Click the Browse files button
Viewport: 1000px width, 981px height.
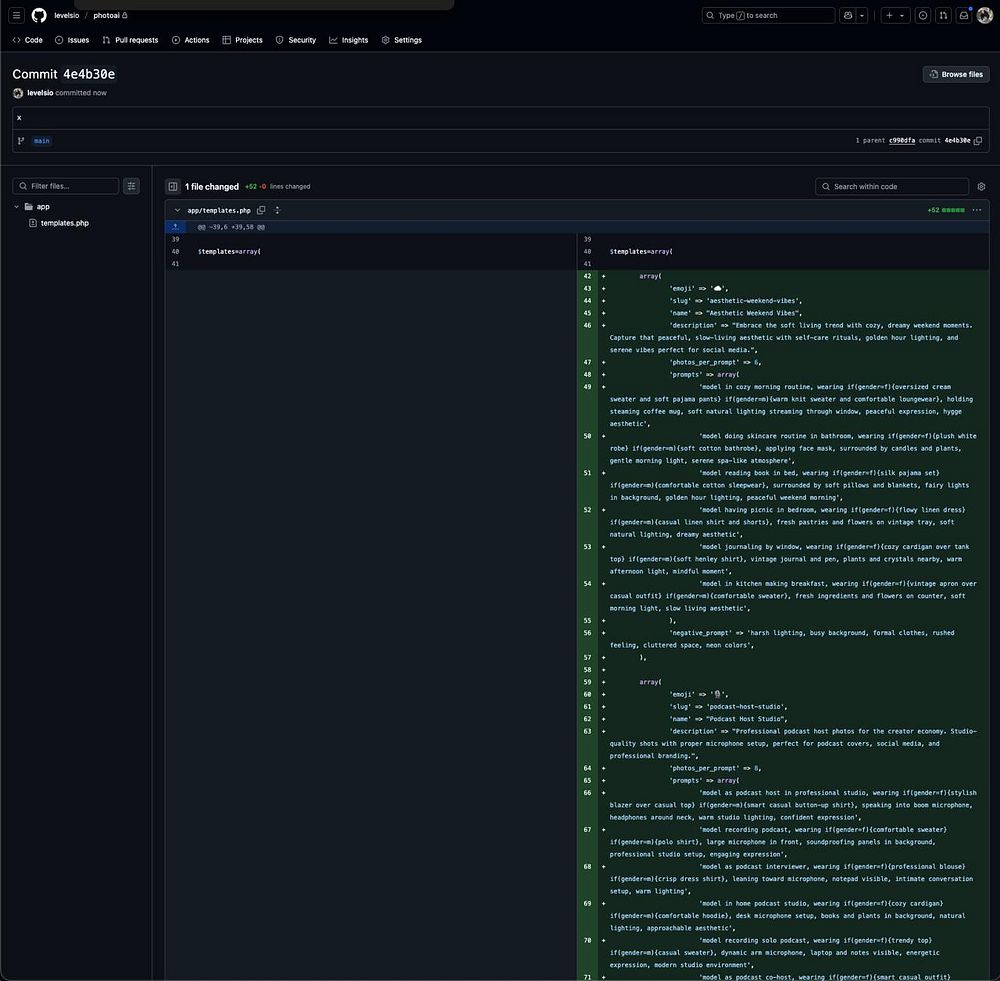tap(955, 74)
